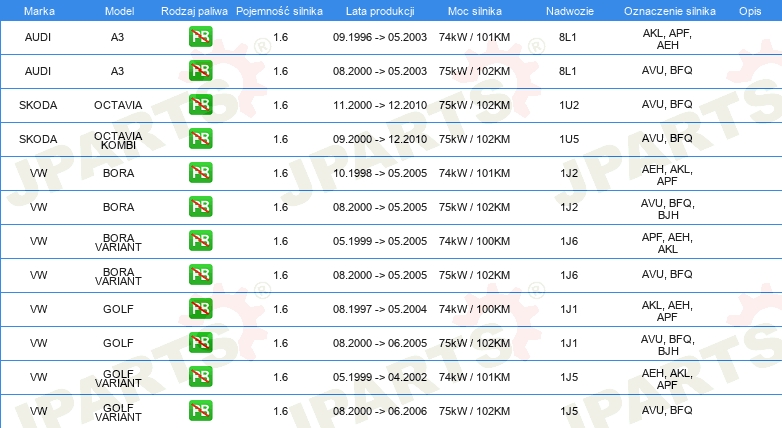Click the fuel icon in the VW BORA 74kW row
782x428 pixels.
(200, 173)
